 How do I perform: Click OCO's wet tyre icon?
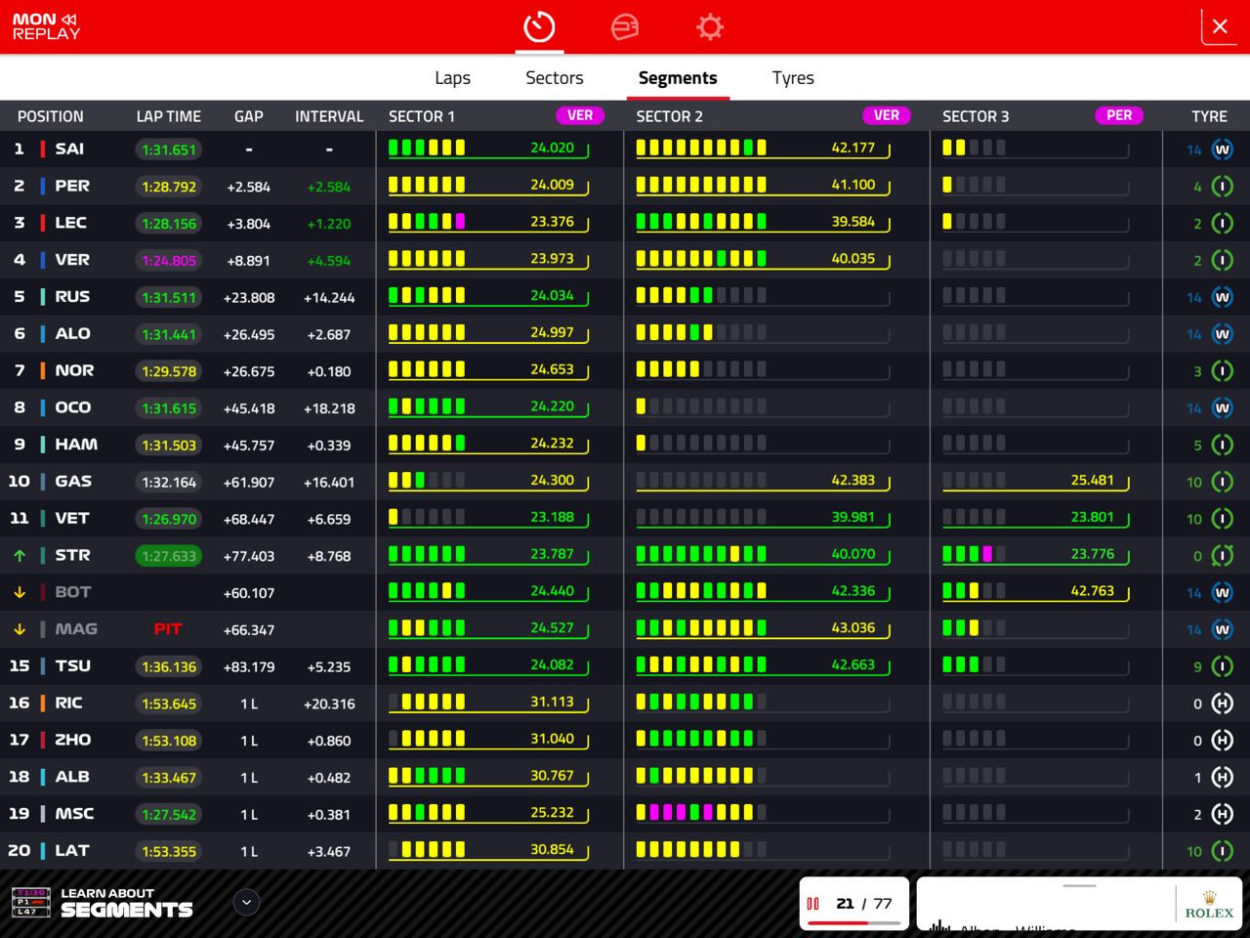point(1222,408)
